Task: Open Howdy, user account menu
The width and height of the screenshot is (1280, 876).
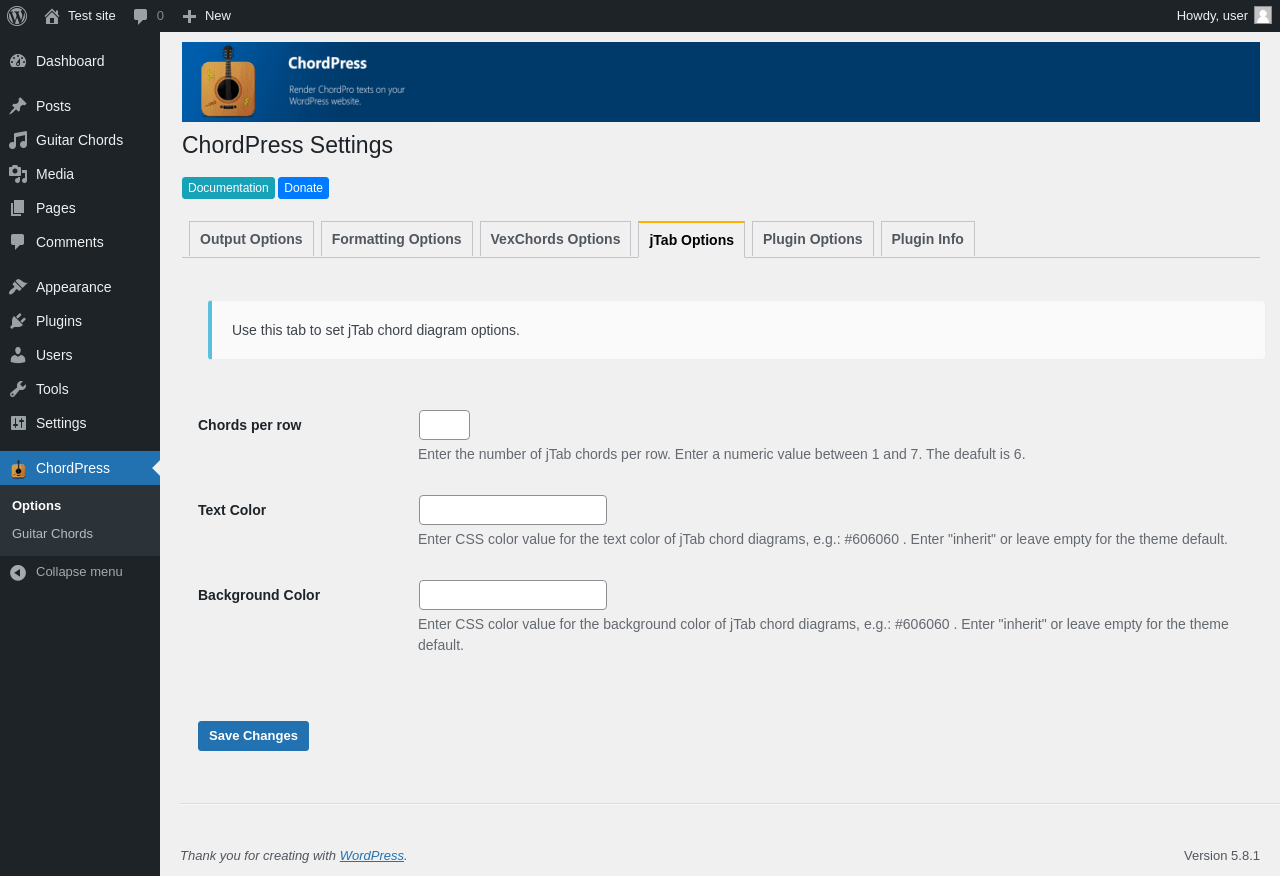Action: tap(1223, 16)
